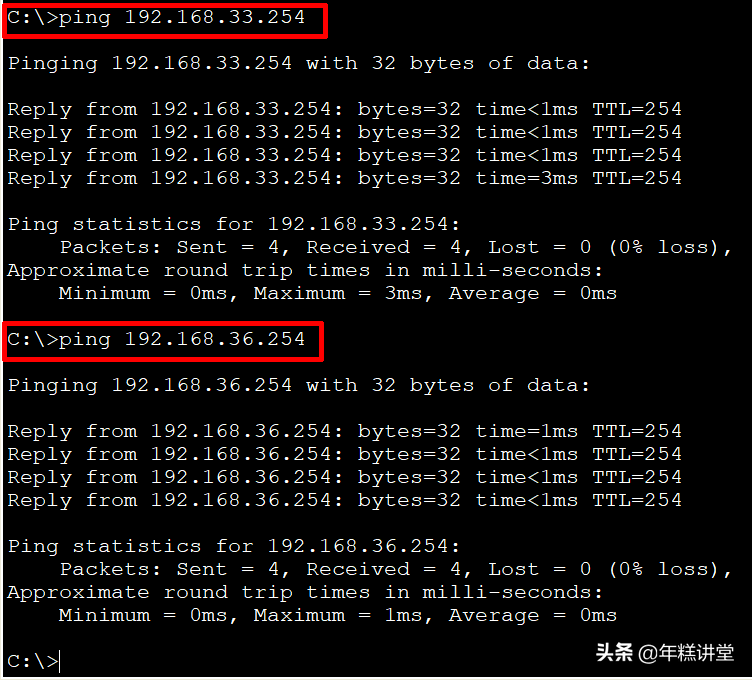Click the command line 'ping 192.168.33.254'
Screen dimensions: 752x680
pyautogui.click(x=156, y=18)
